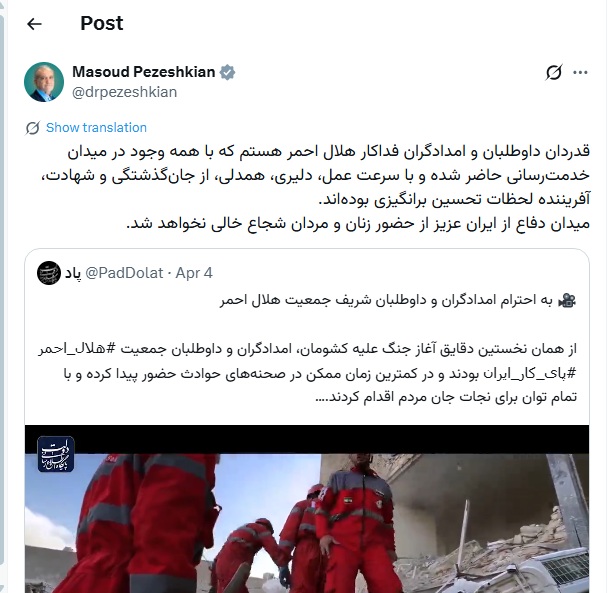Go back using the left arrow
The image size is (611, 593).
[x=34, y=24]
